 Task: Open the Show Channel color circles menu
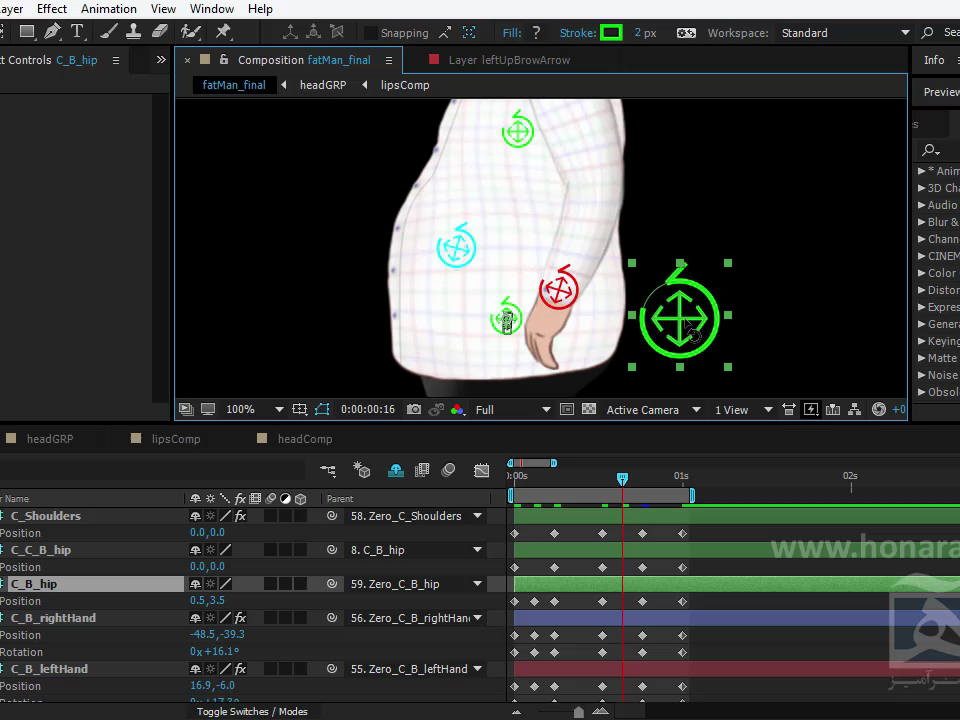click(457, 409)
